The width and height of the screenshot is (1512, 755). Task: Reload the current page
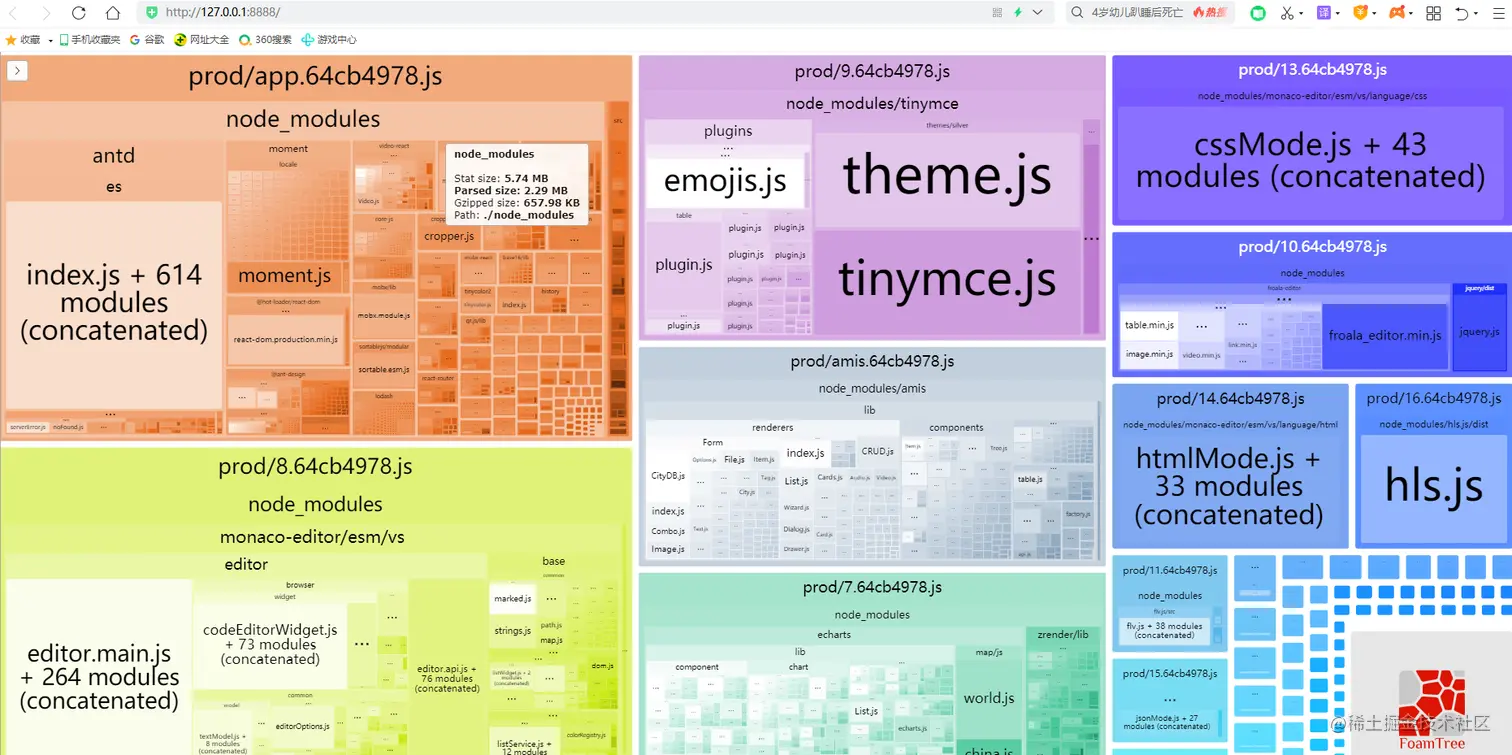pyautogui.click(x=79, y=13)
